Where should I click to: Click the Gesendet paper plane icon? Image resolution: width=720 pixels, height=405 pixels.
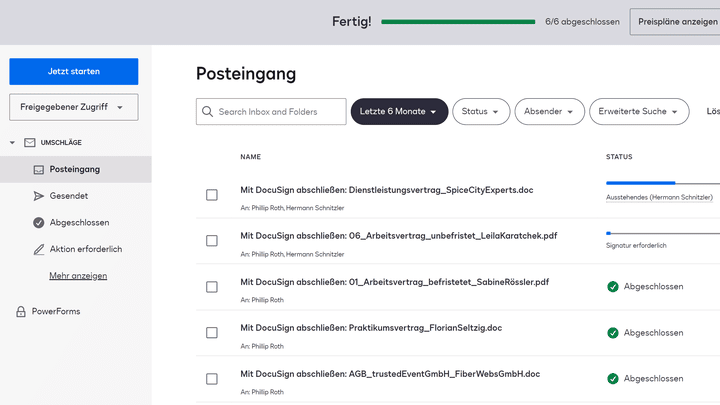coord(39,196)
